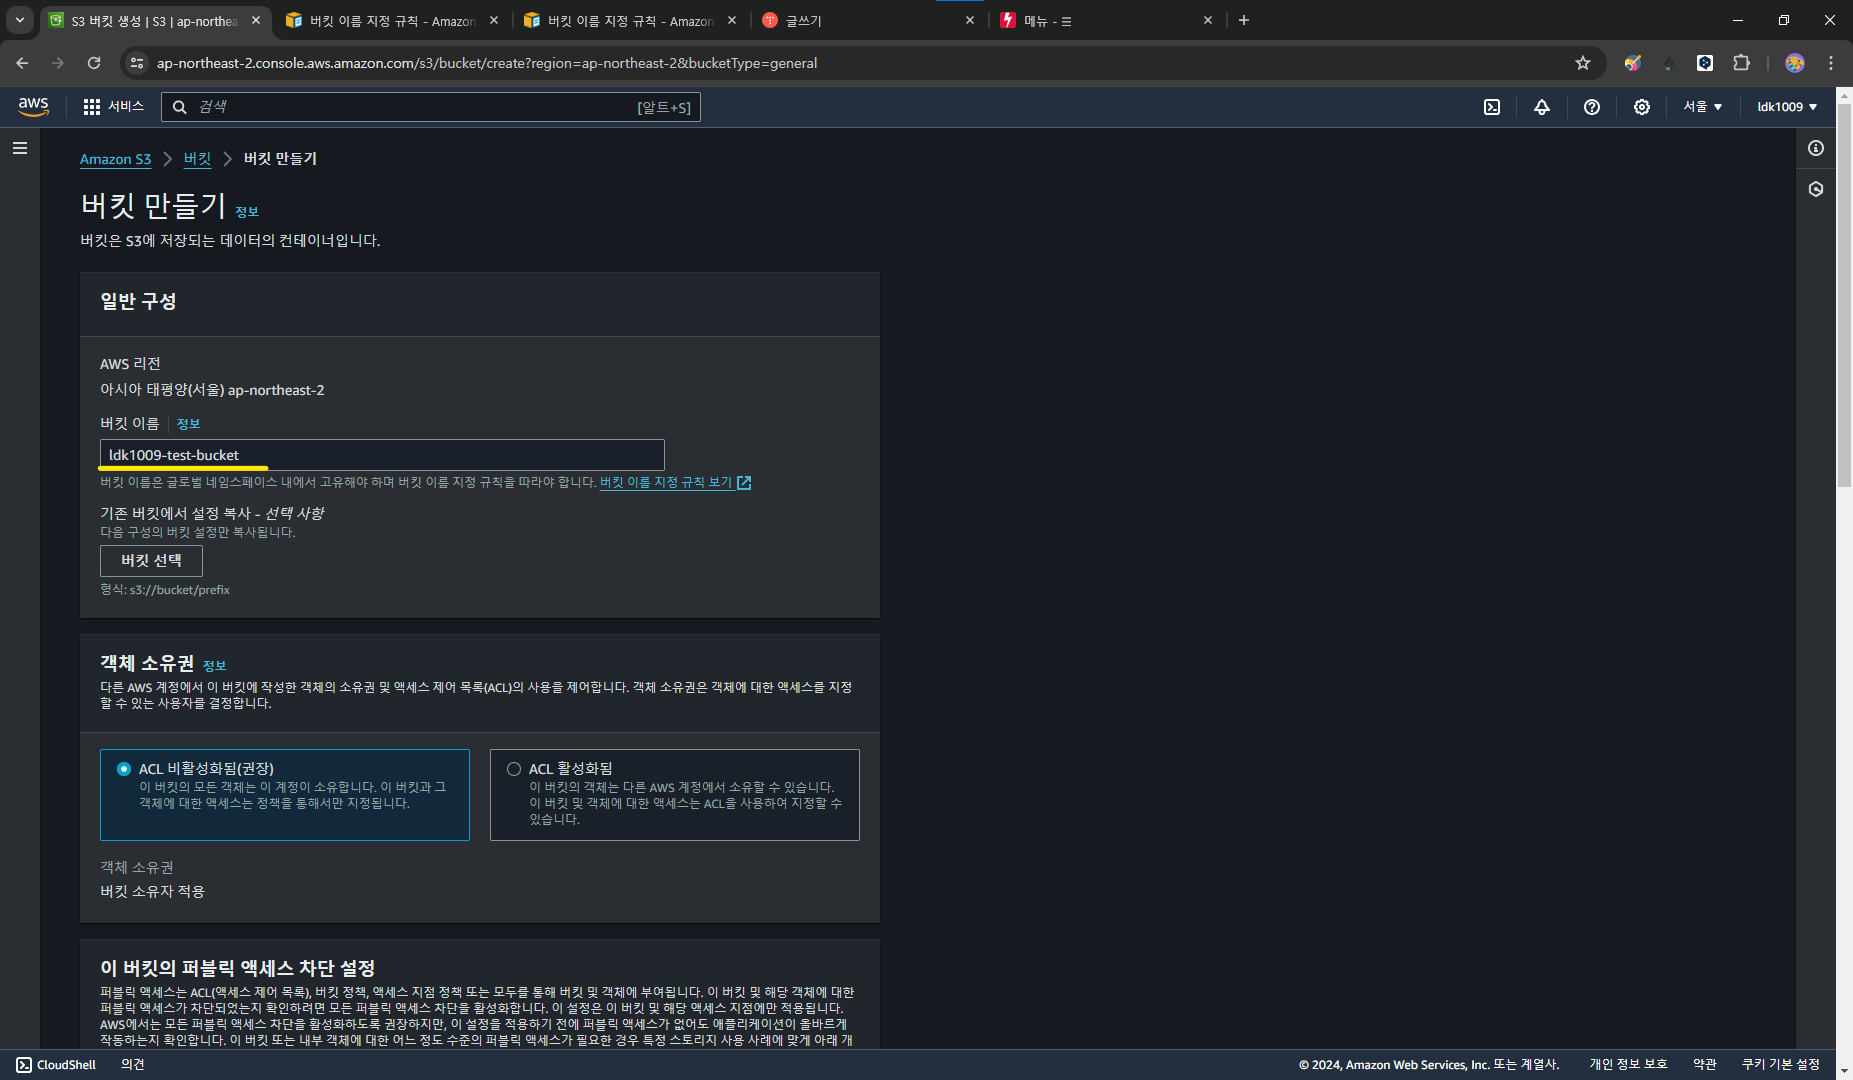Click the search magnifier icon
The image size is (1853, 1080).
[x=180, y=107]
